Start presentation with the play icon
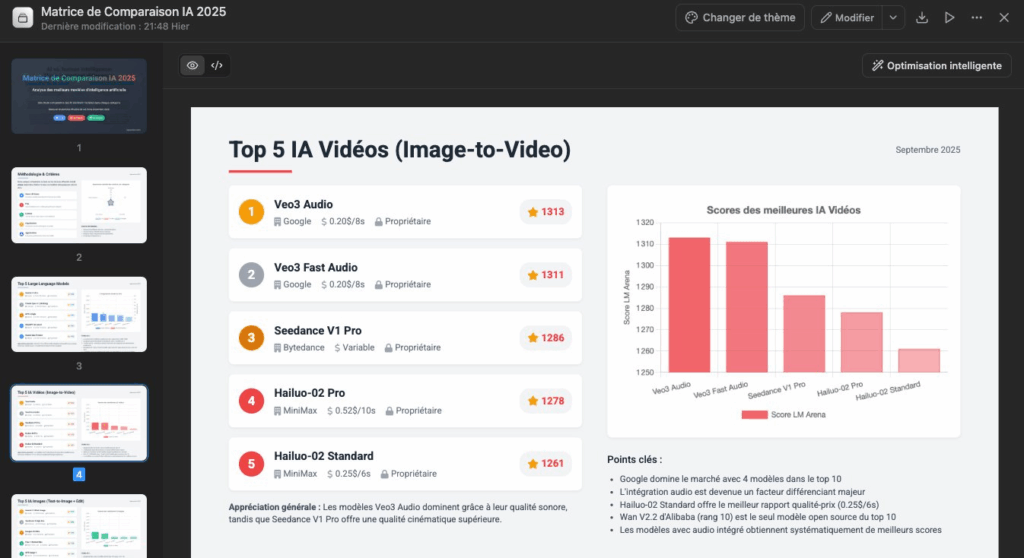 point(949,18)
